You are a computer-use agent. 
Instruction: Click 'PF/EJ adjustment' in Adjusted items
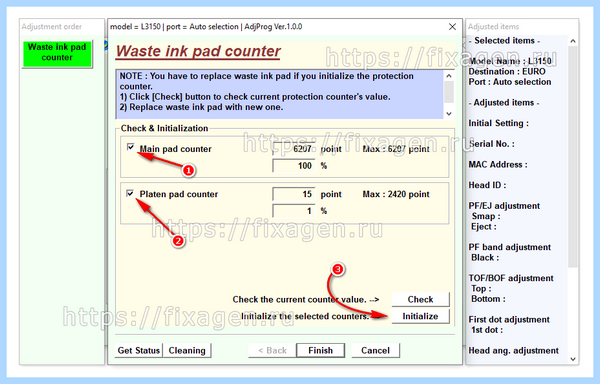pos(504,206)
